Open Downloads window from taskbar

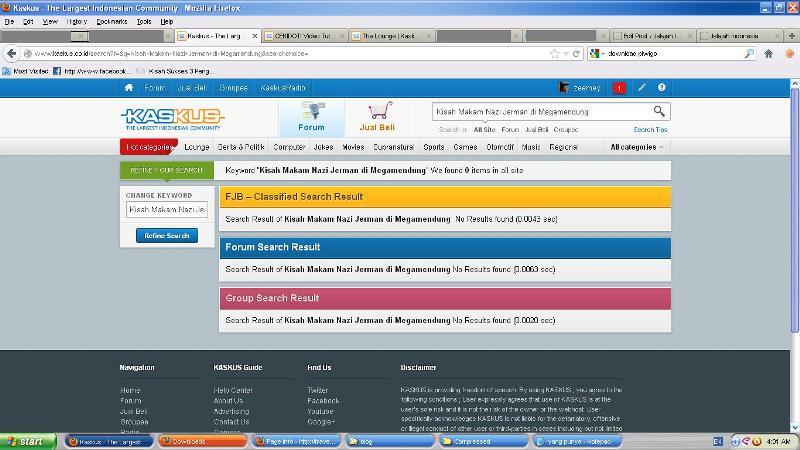[x=202, y=441]
